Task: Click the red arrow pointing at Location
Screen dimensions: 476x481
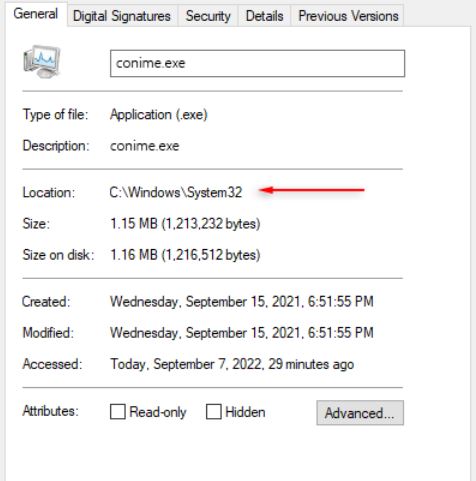Action: [312, 190]
